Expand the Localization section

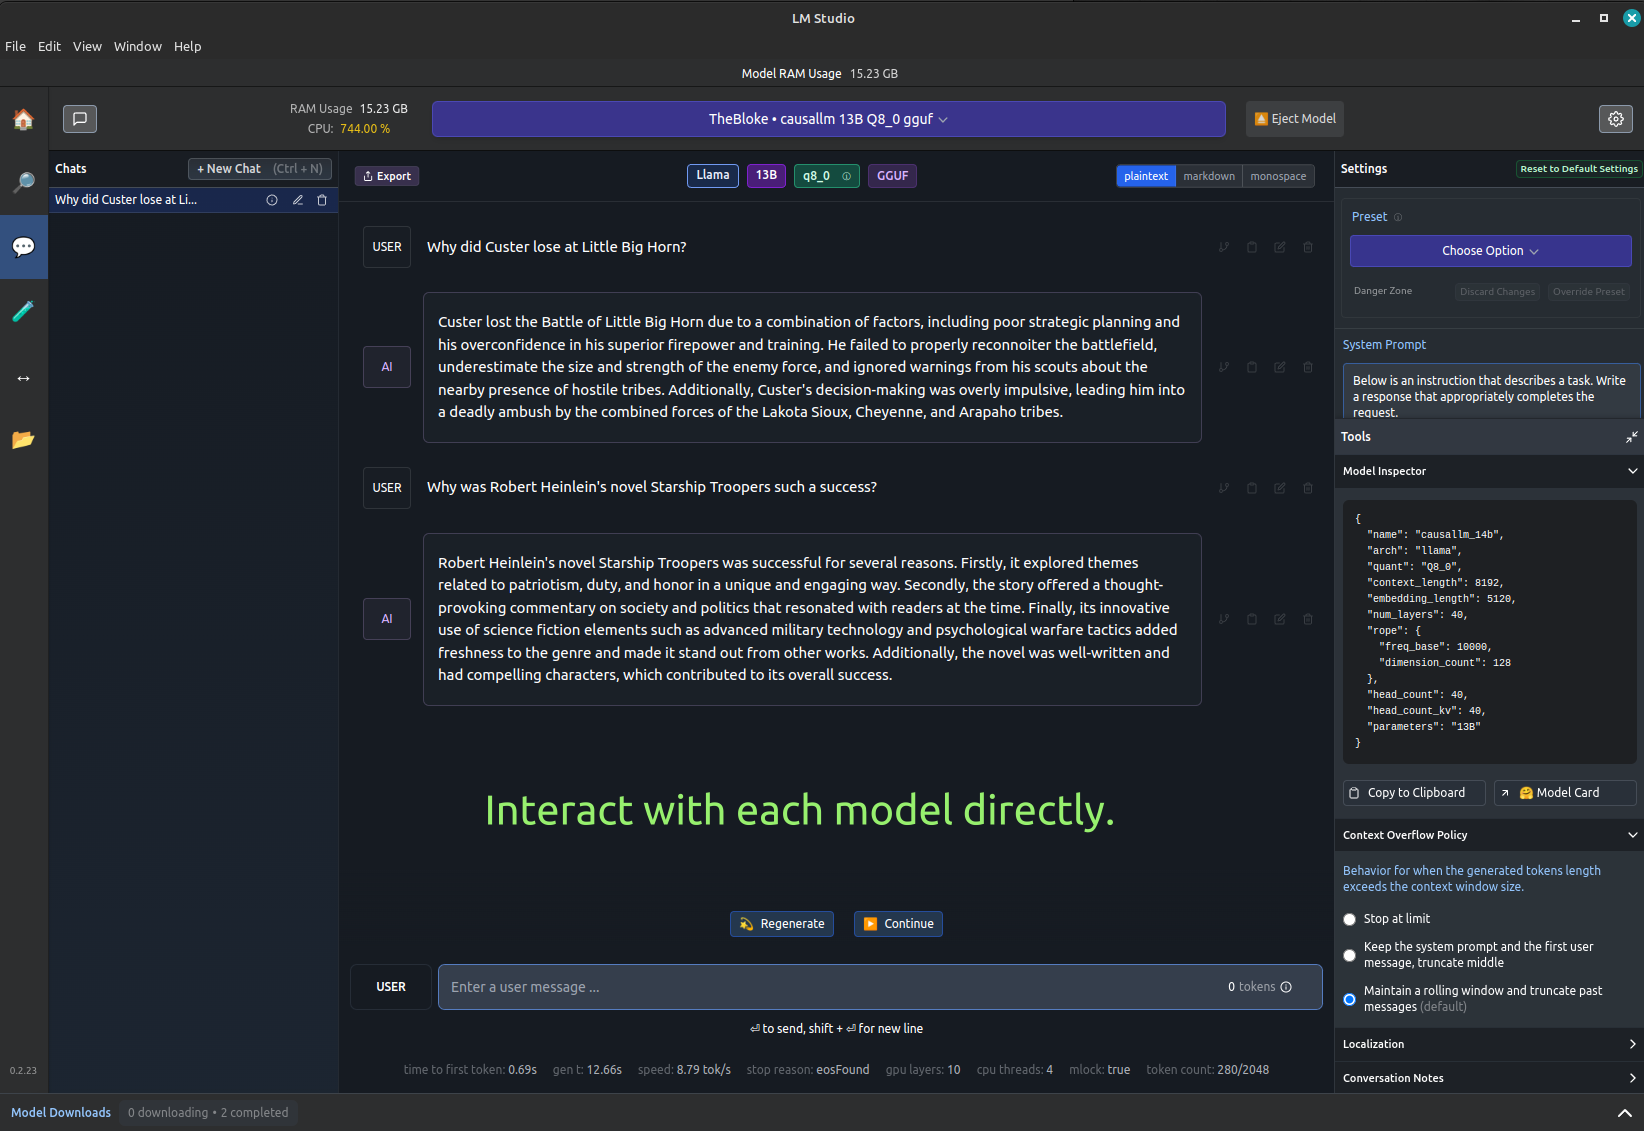[x=1488, y=1044]
